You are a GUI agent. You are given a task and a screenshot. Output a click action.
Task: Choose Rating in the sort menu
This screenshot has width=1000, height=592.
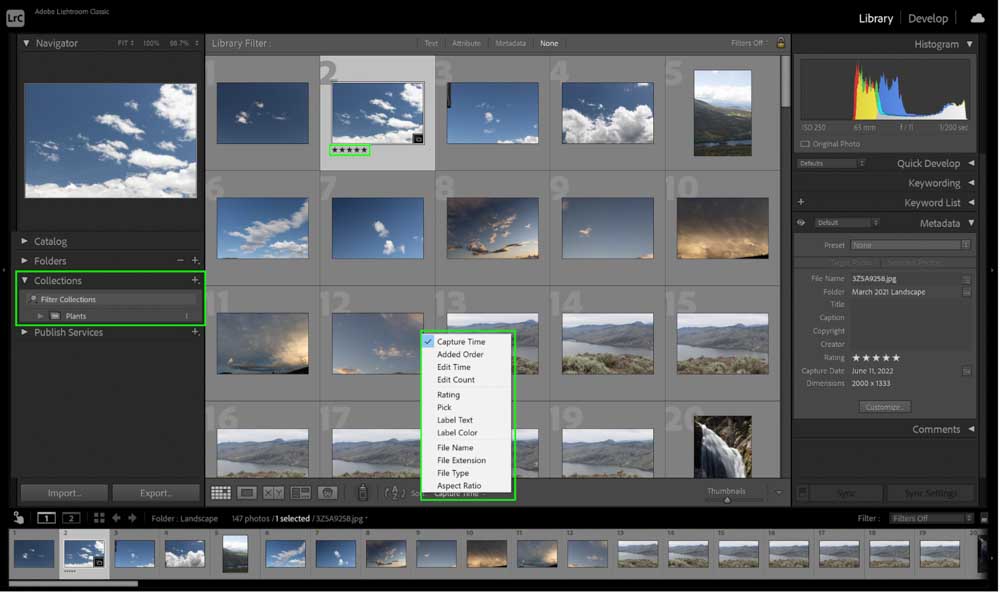tap(448, 395)
